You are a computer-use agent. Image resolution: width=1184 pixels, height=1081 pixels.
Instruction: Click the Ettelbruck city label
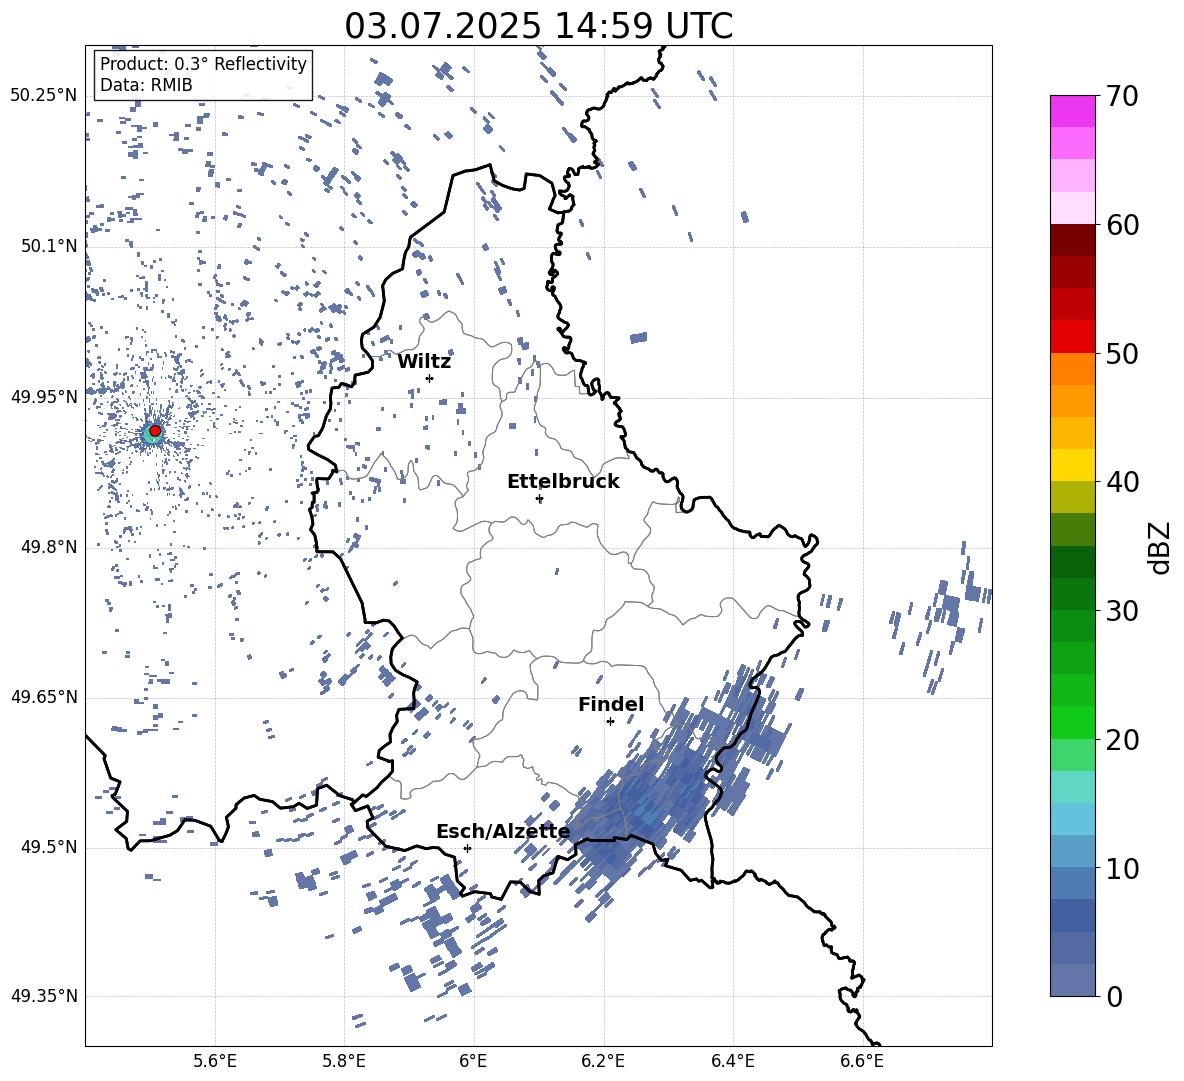(563, 482)
